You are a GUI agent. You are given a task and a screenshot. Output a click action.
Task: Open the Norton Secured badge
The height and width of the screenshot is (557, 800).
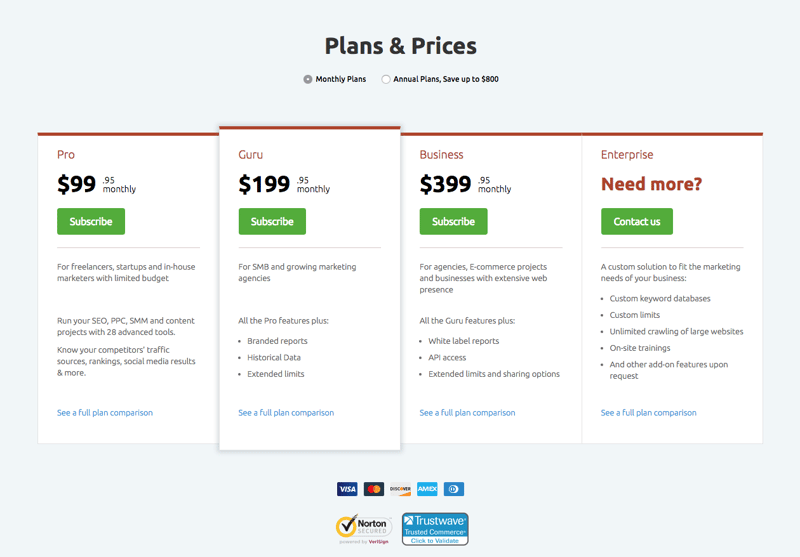pyautogui.click(x=364, y=529)
